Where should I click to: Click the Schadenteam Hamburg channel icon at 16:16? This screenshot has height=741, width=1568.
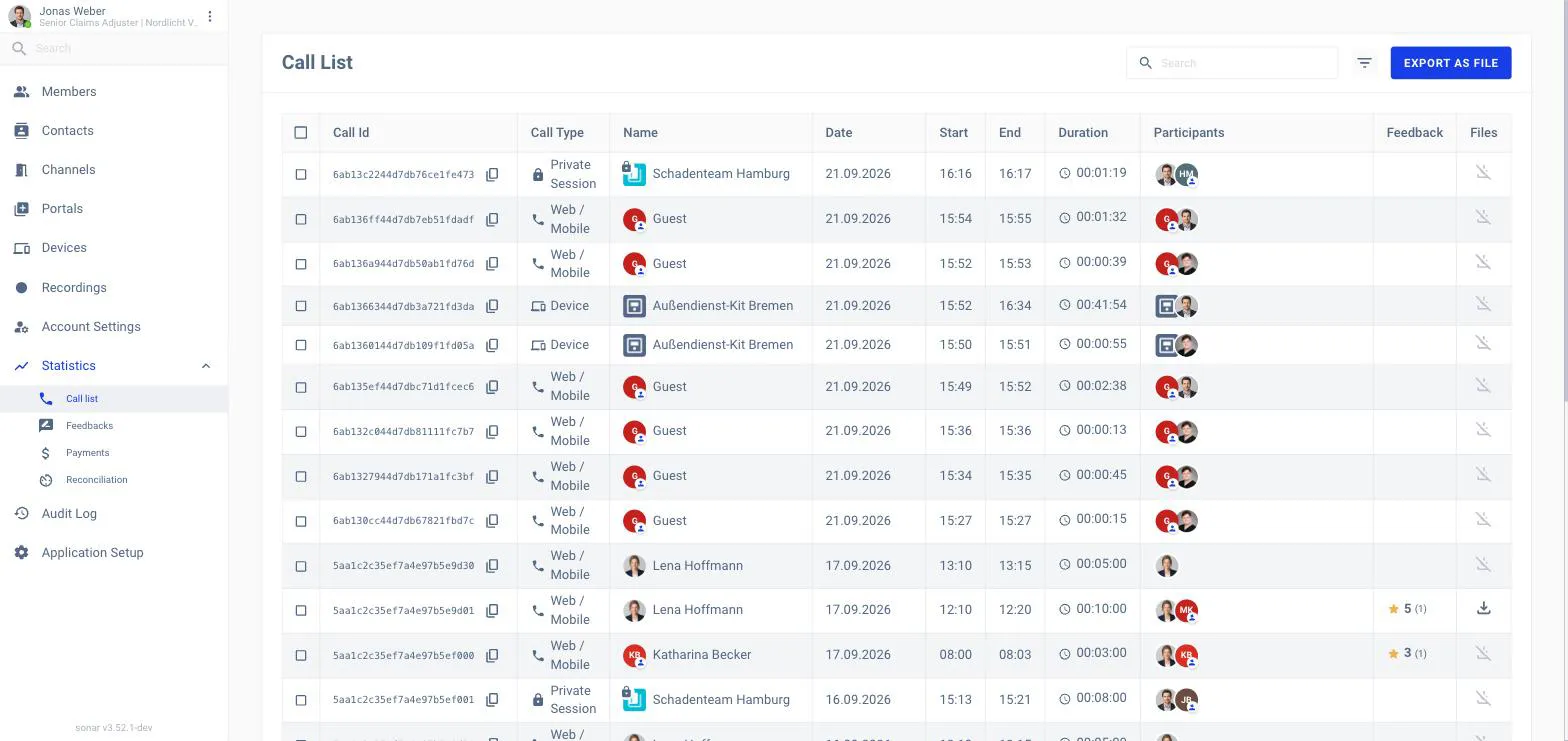pos(634,174)
